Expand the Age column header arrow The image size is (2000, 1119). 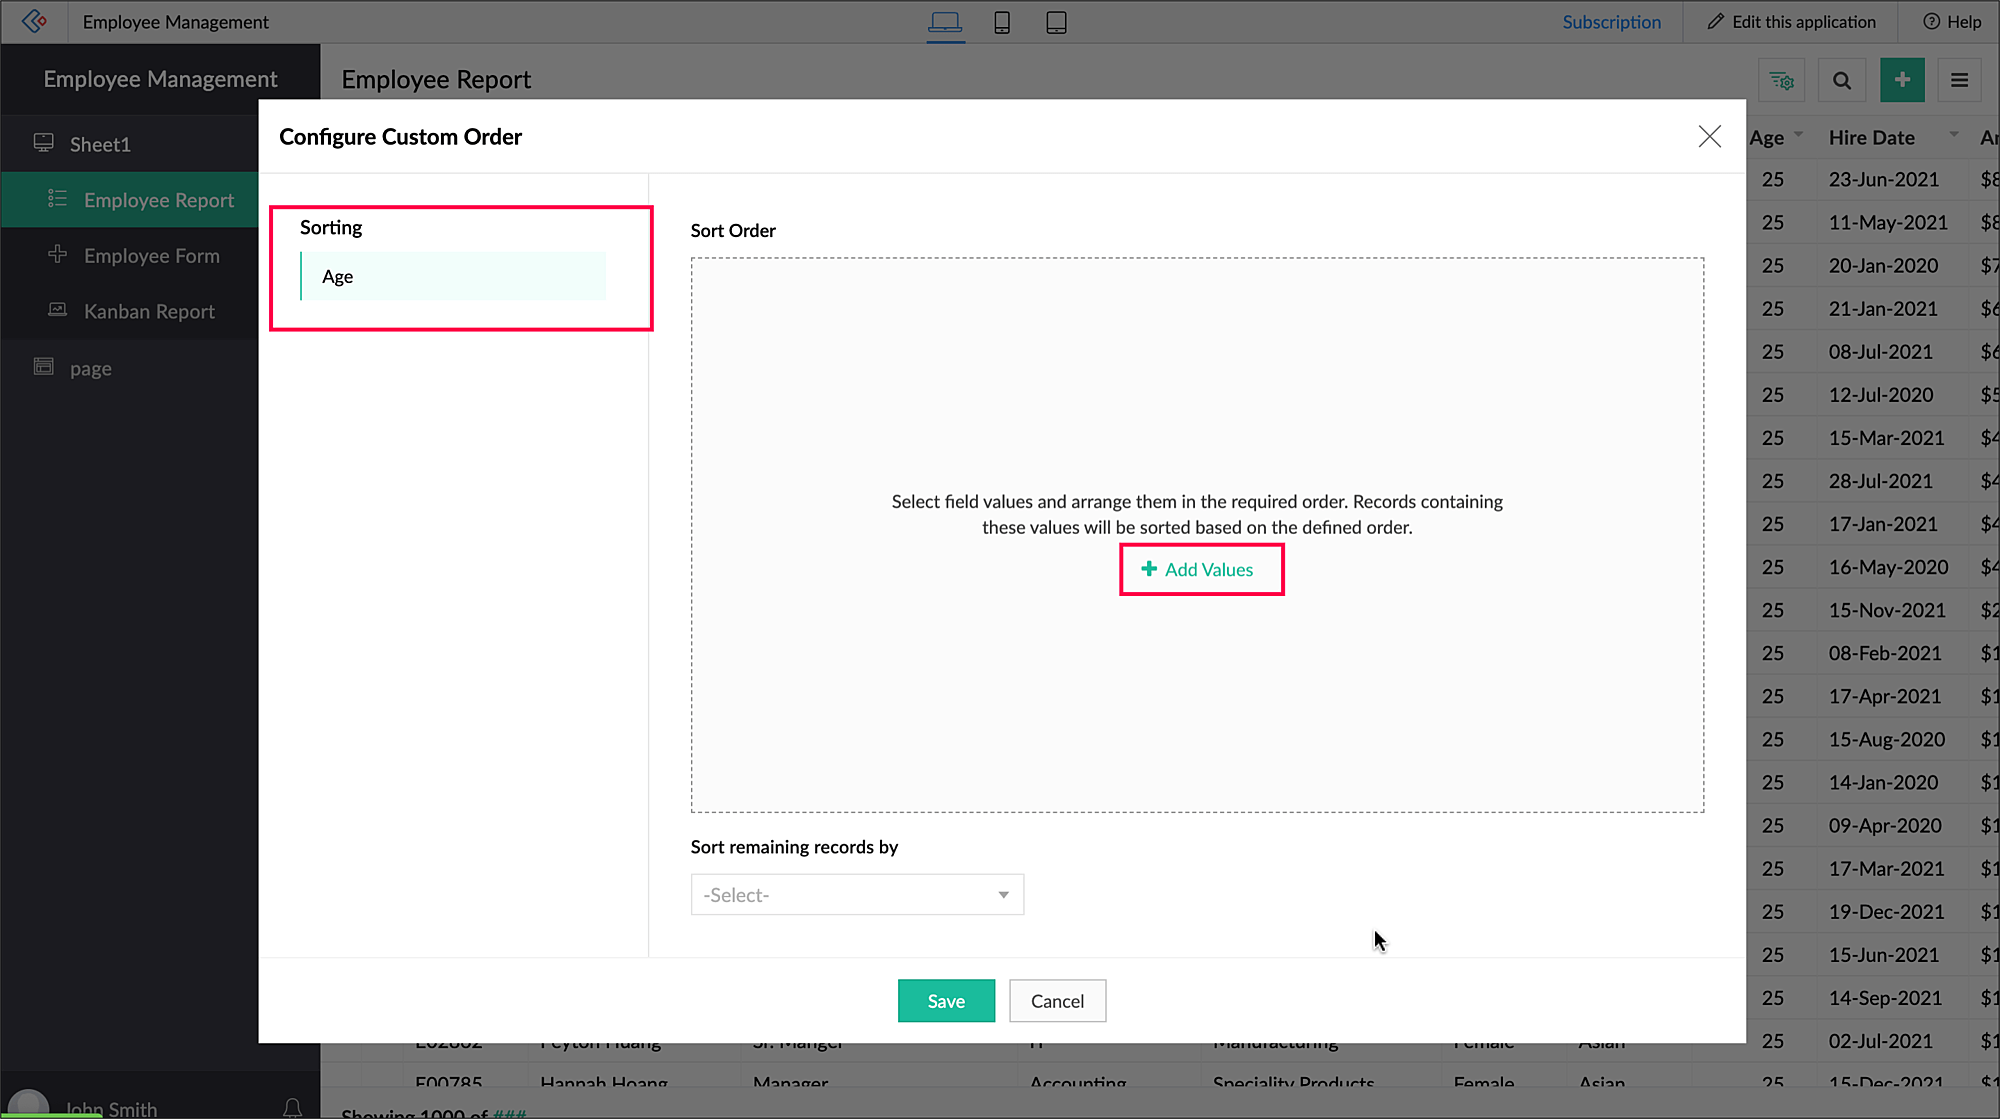[x=1798, y=134]
